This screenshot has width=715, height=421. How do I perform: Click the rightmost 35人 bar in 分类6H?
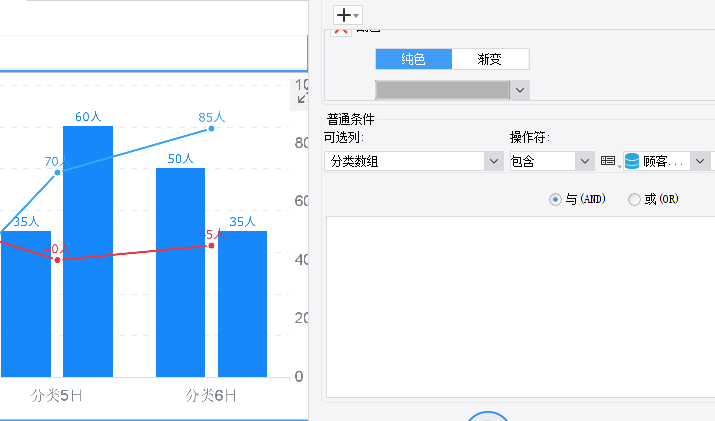pyautogui.click(x=243, y=304)
